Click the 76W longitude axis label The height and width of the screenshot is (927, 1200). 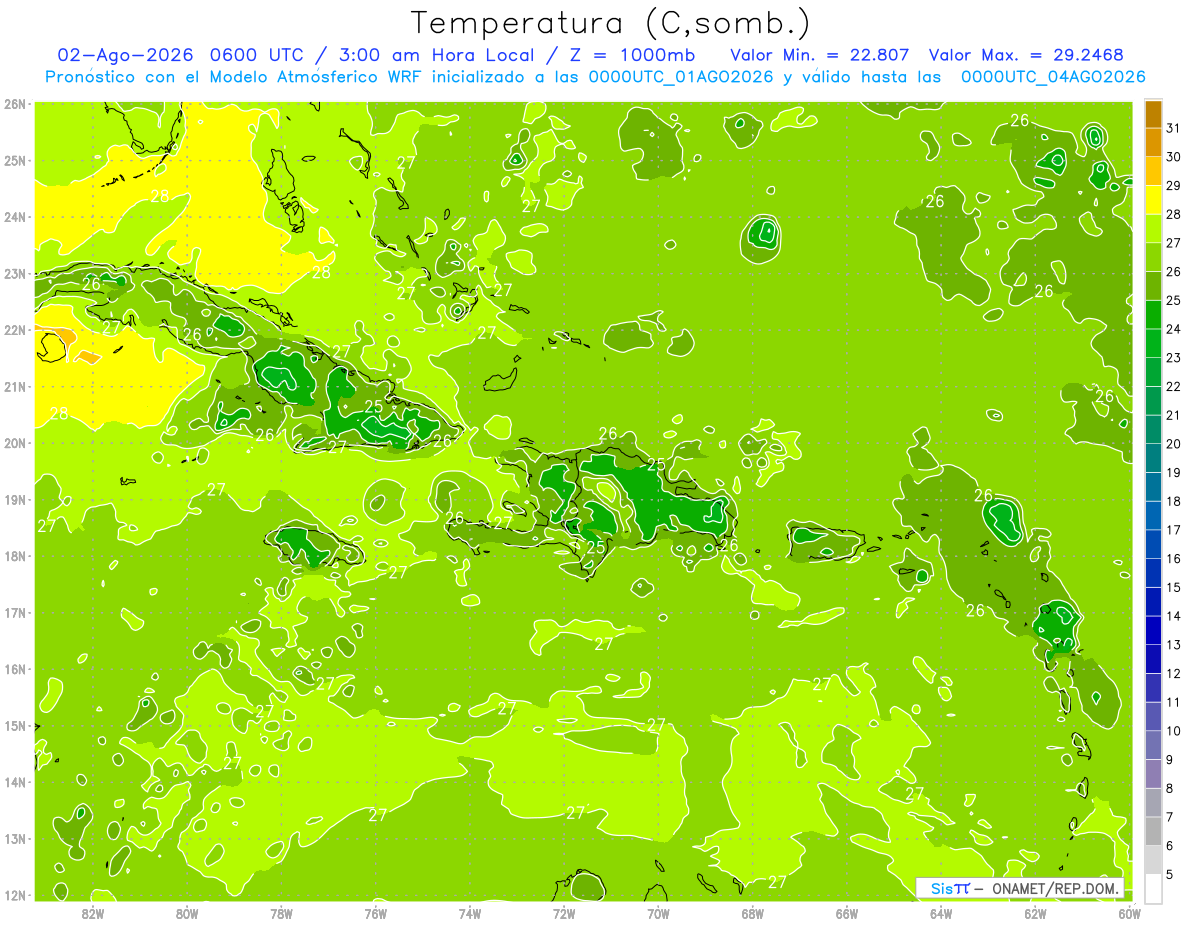(376, 913)
